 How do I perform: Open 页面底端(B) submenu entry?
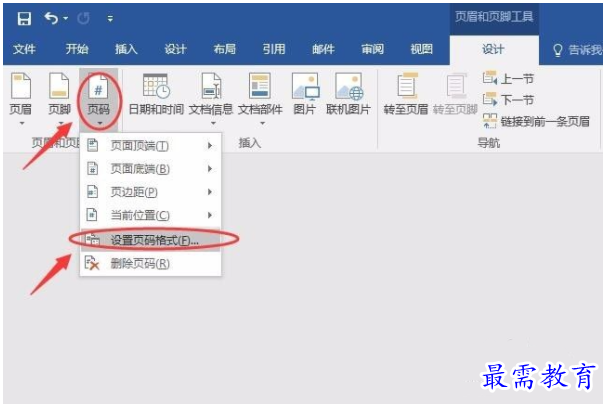point(150,169)
